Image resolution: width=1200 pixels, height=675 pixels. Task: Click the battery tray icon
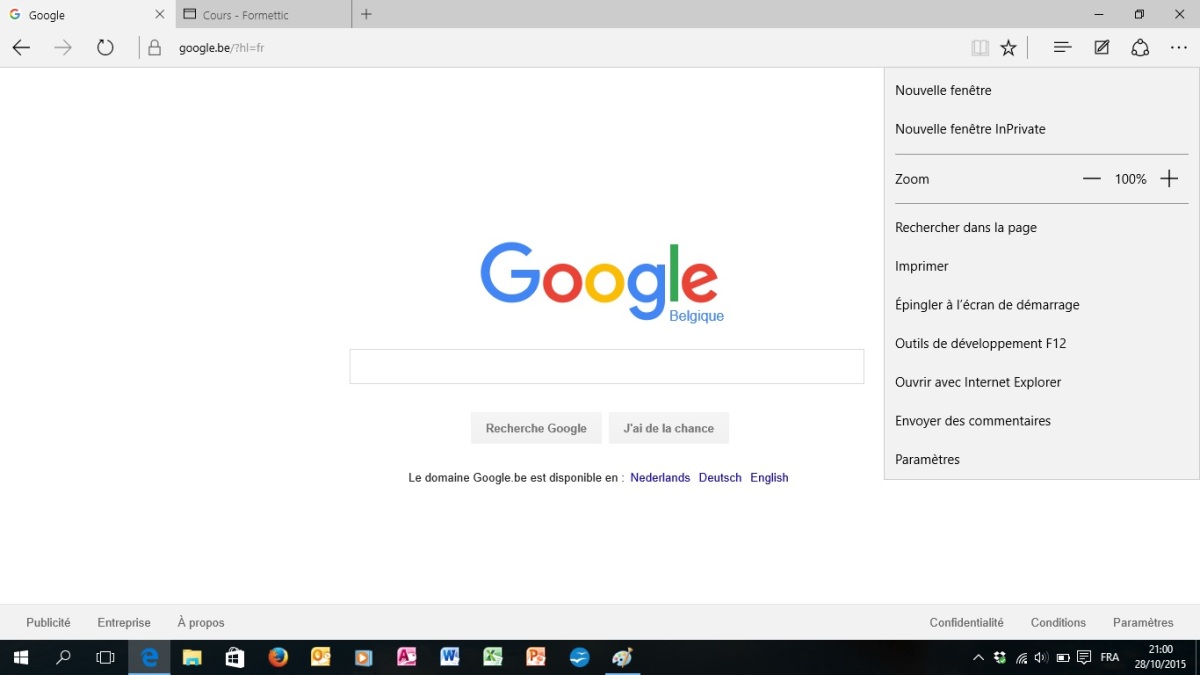1063,657
